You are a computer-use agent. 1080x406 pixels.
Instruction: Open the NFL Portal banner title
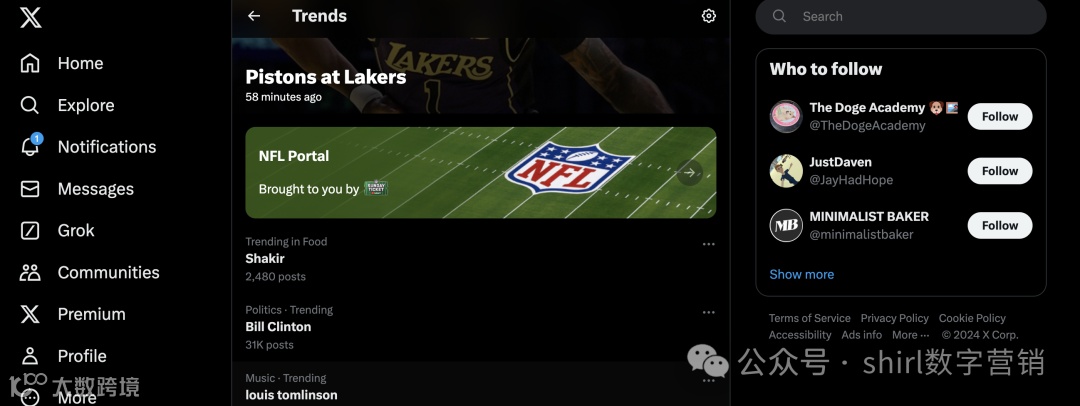tap(293, 156)
